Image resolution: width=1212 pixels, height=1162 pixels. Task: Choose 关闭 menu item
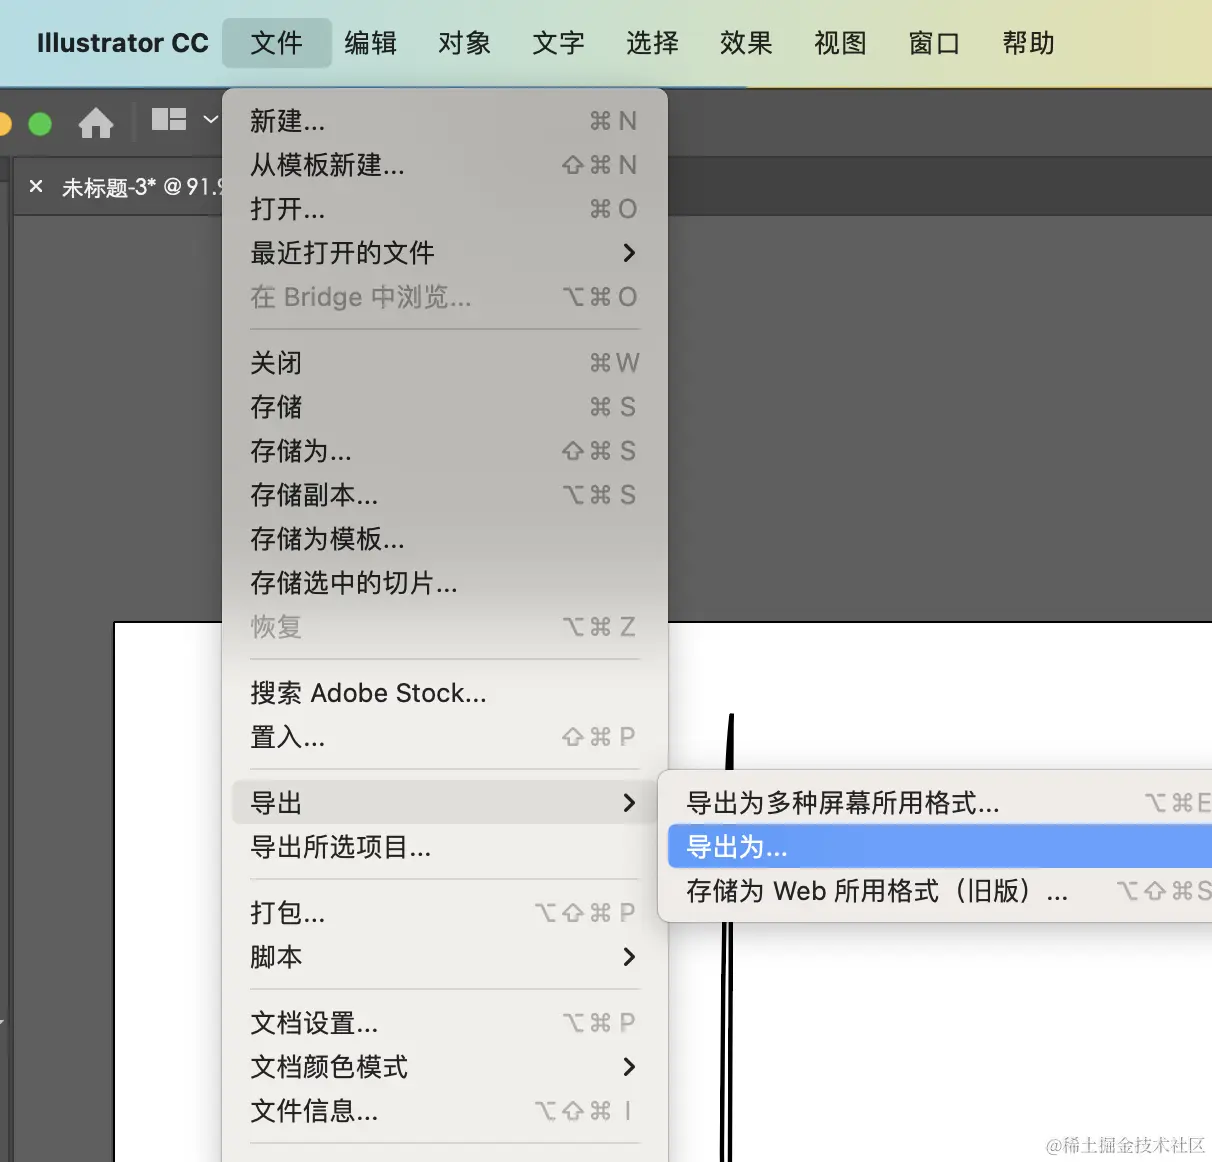444,363
